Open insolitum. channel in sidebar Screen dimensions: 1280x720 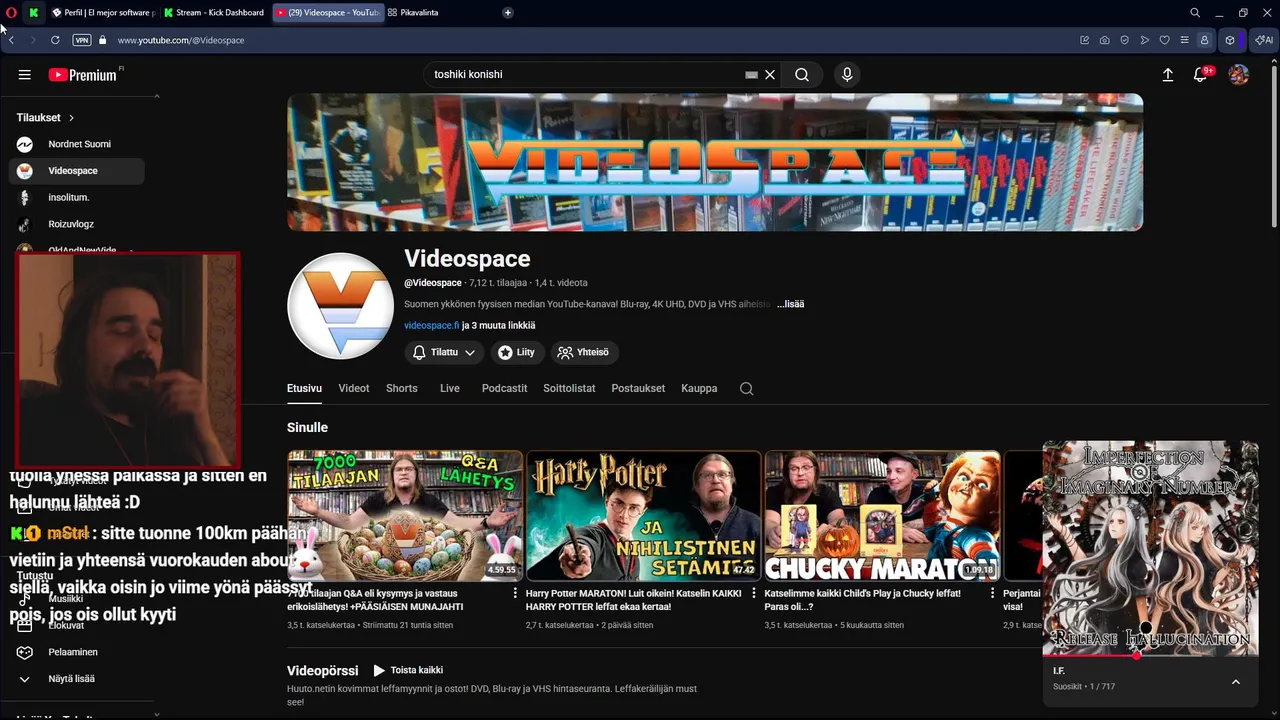pyautogui.click(x=77, y=198)
